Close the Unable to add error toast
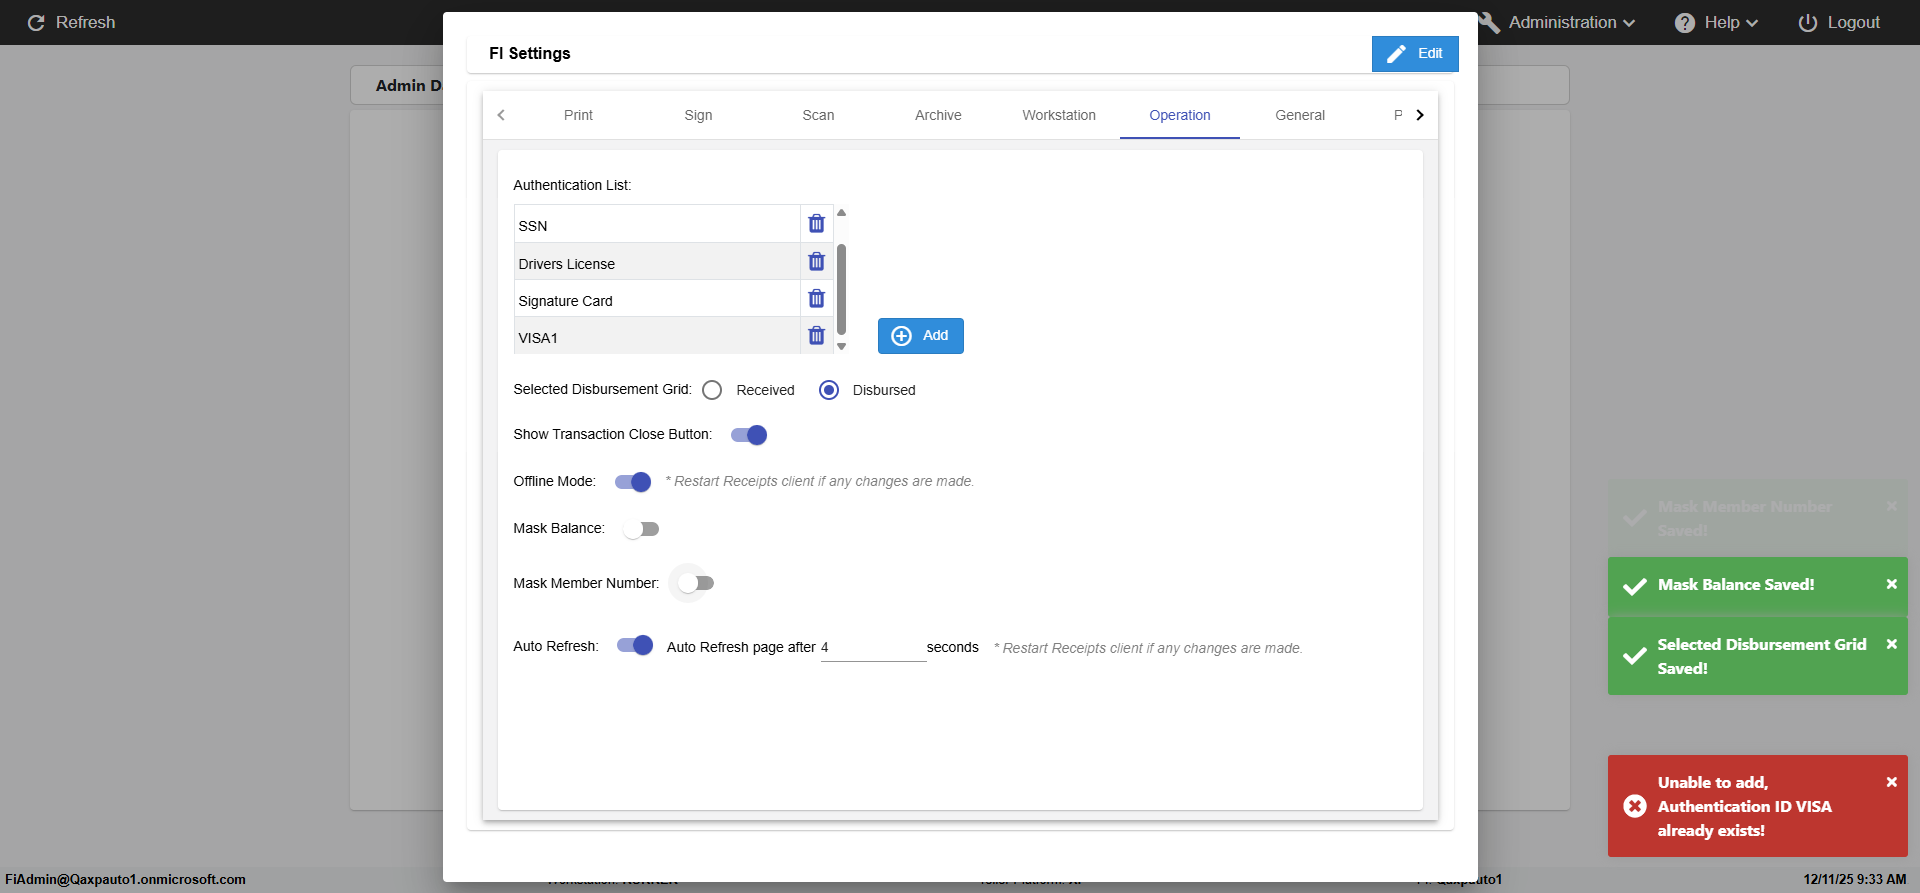 tap(1891, 782)
